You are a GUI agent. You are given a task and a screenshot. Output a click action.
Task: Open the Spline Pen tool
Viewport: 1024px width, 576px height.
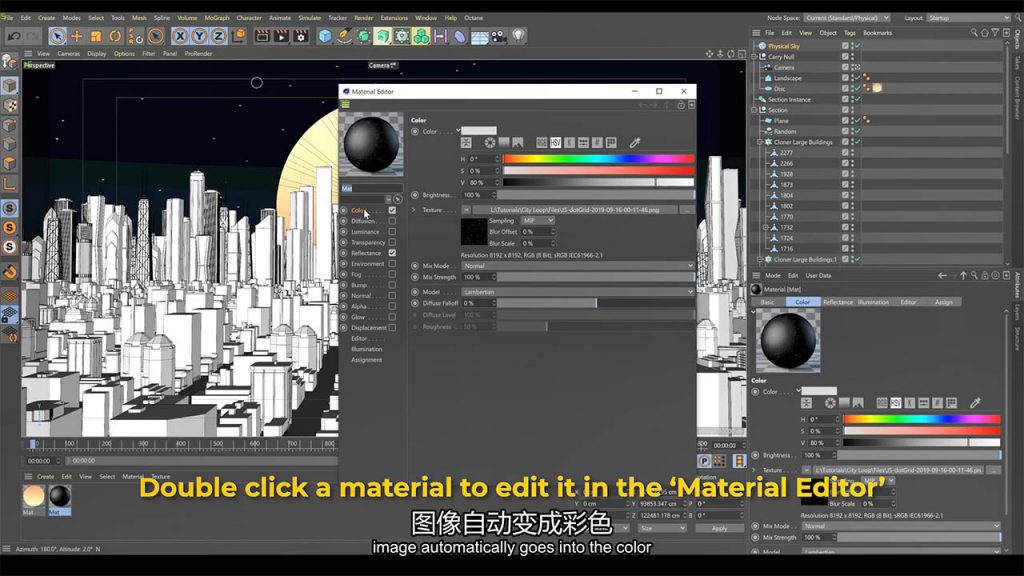(344, 37)
